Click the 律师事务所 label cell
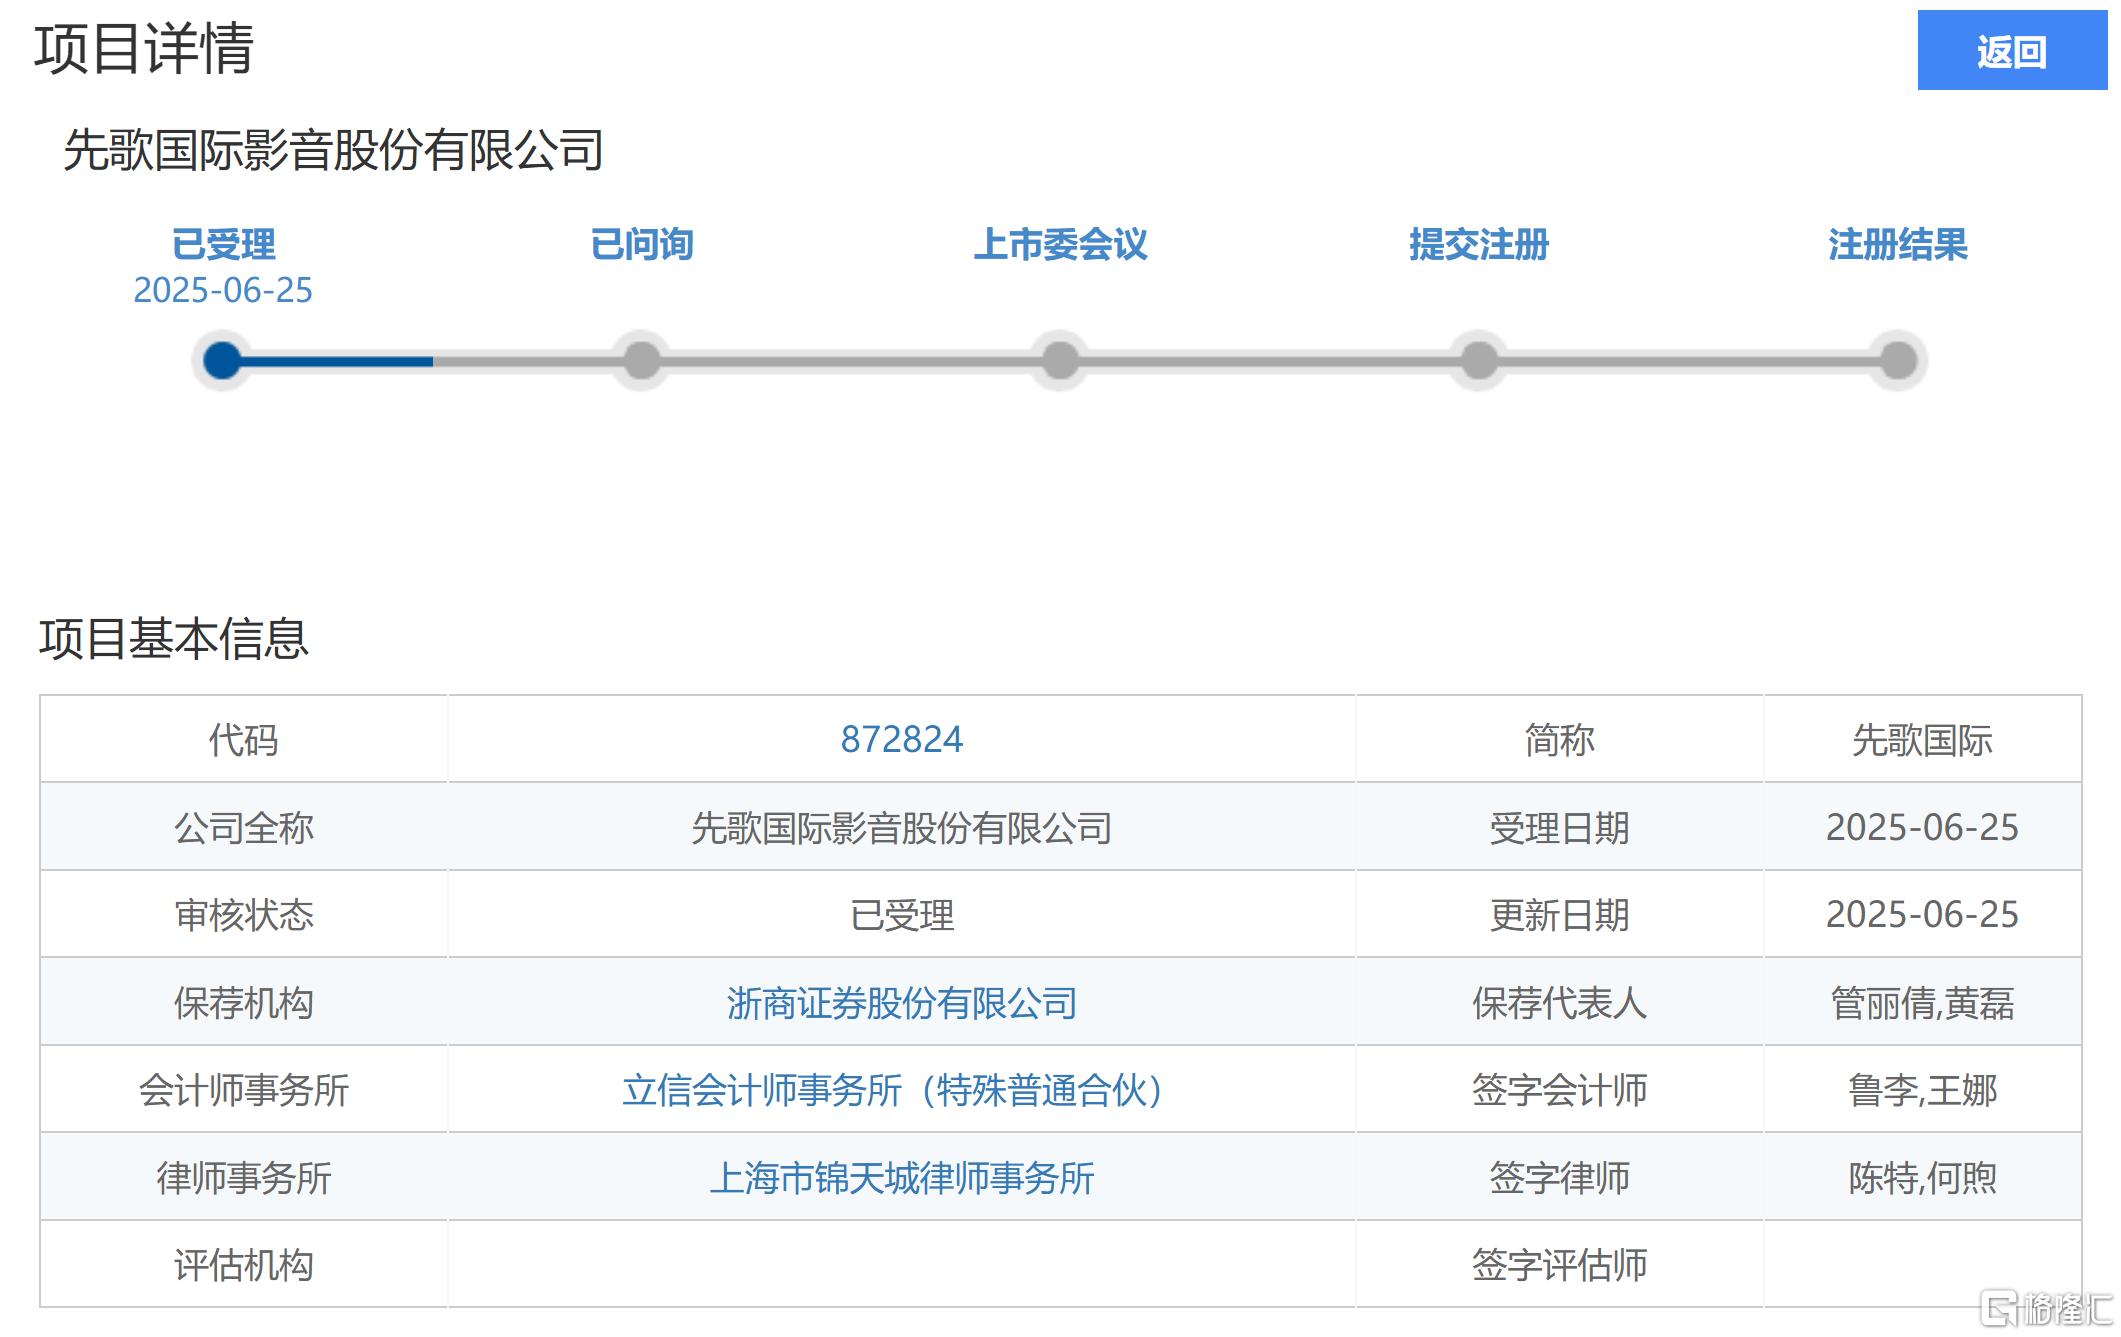 (x=243, y=1178)
